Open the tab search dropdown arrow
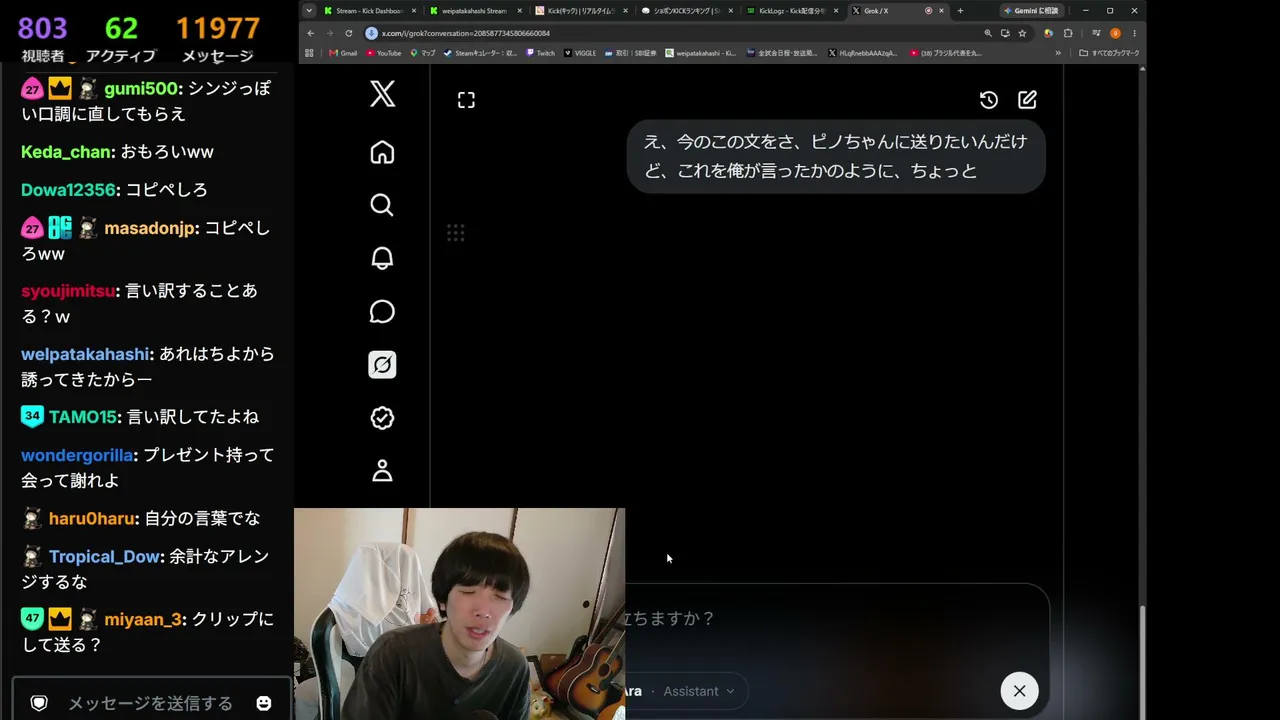The width and height of the screenshot is (1280, 720). 308,11
